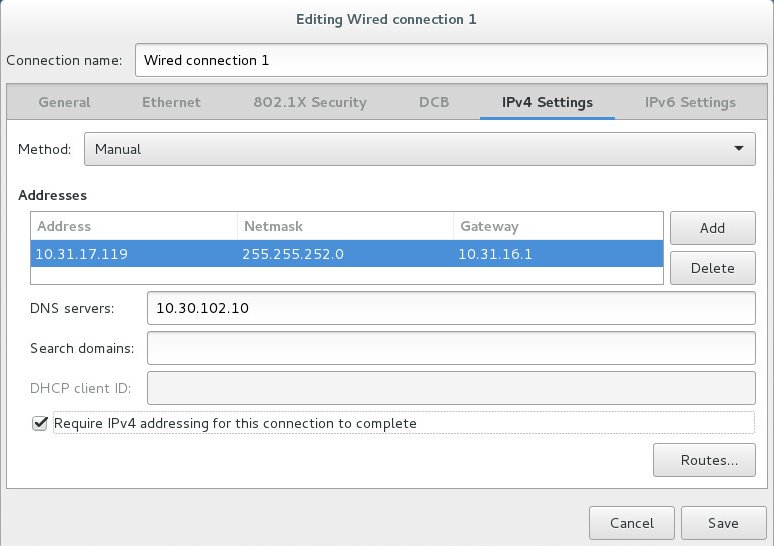Open the DCB tab
774x546 pixels.
click(x=434, y=102)
